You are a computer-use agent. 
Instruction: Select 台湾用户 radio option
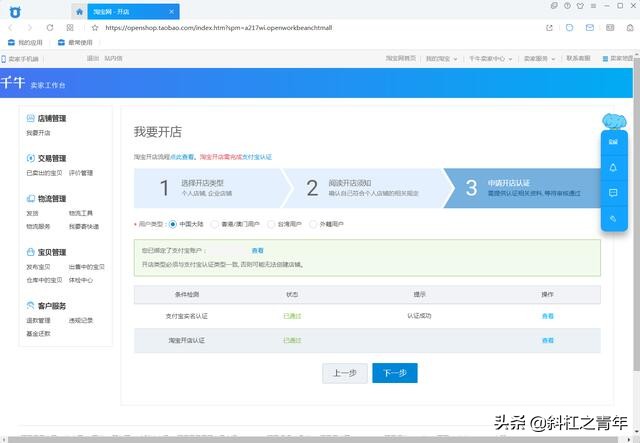[x=271, y=224]
